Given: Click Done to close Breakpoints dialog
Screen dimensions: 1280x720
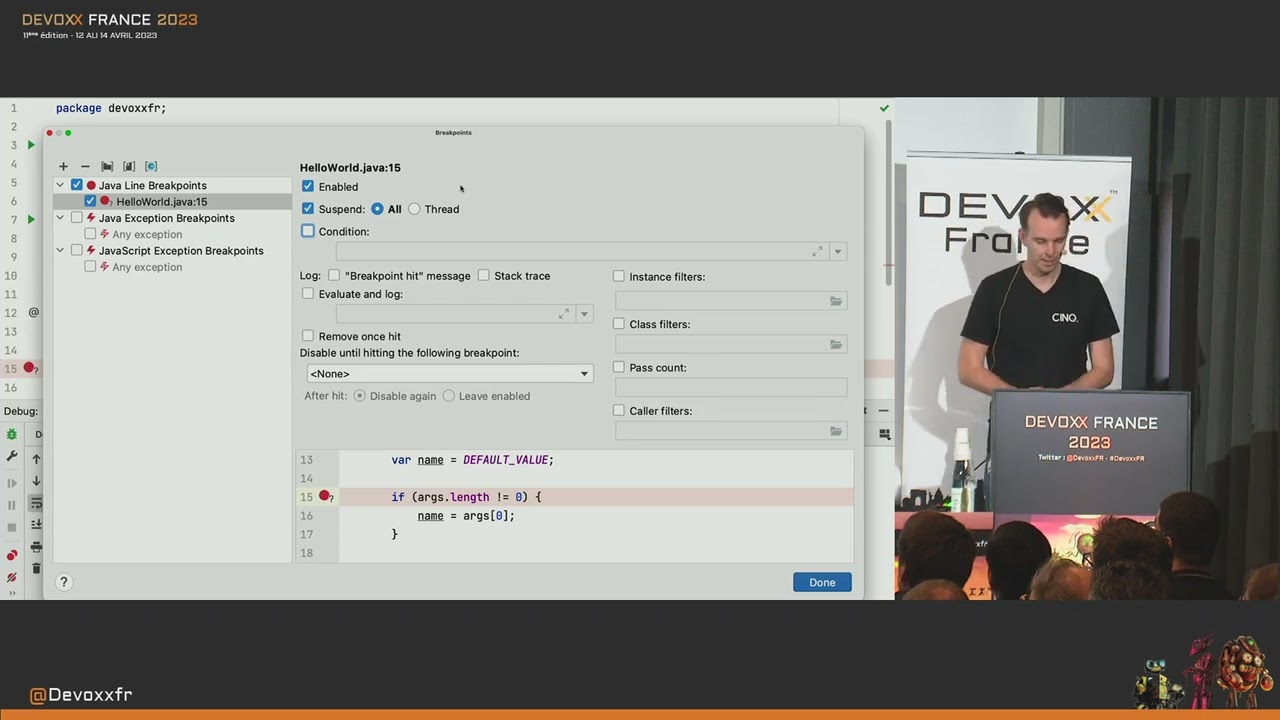Looking at the screenshot, I should (x=822, y=582).
